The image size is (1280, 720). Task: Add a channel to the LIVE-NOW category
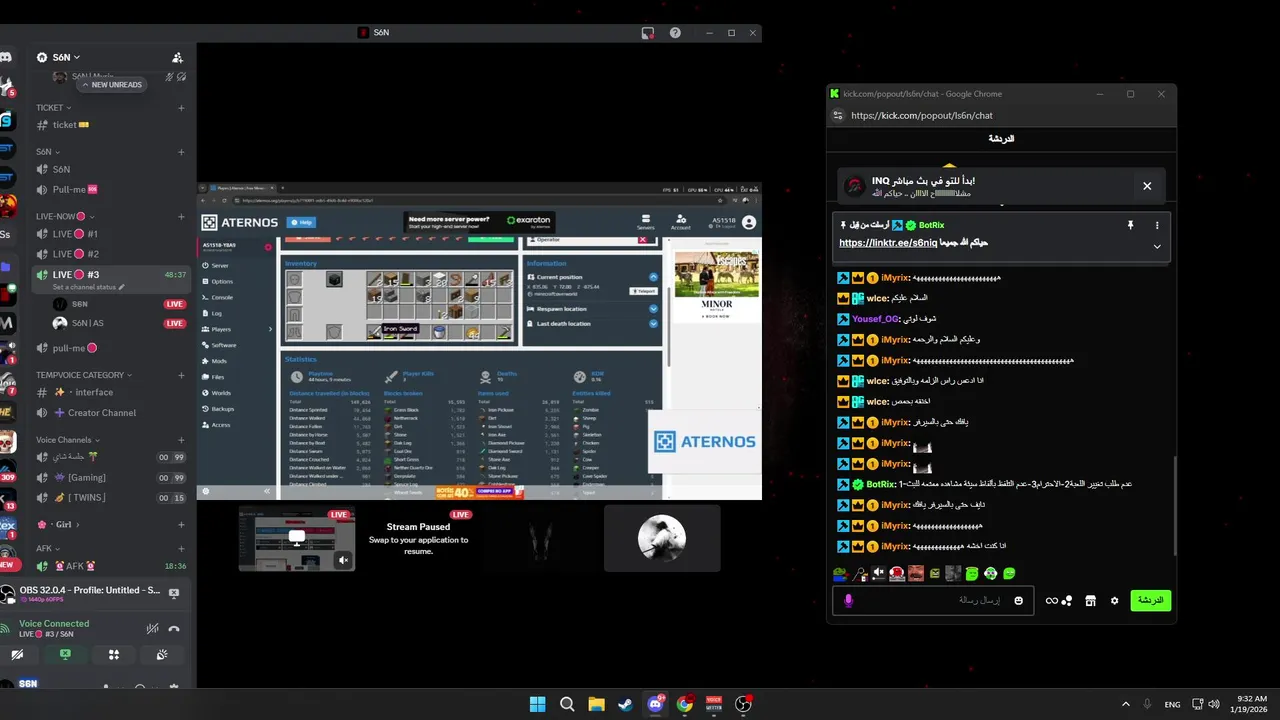[x=181, y=216]
